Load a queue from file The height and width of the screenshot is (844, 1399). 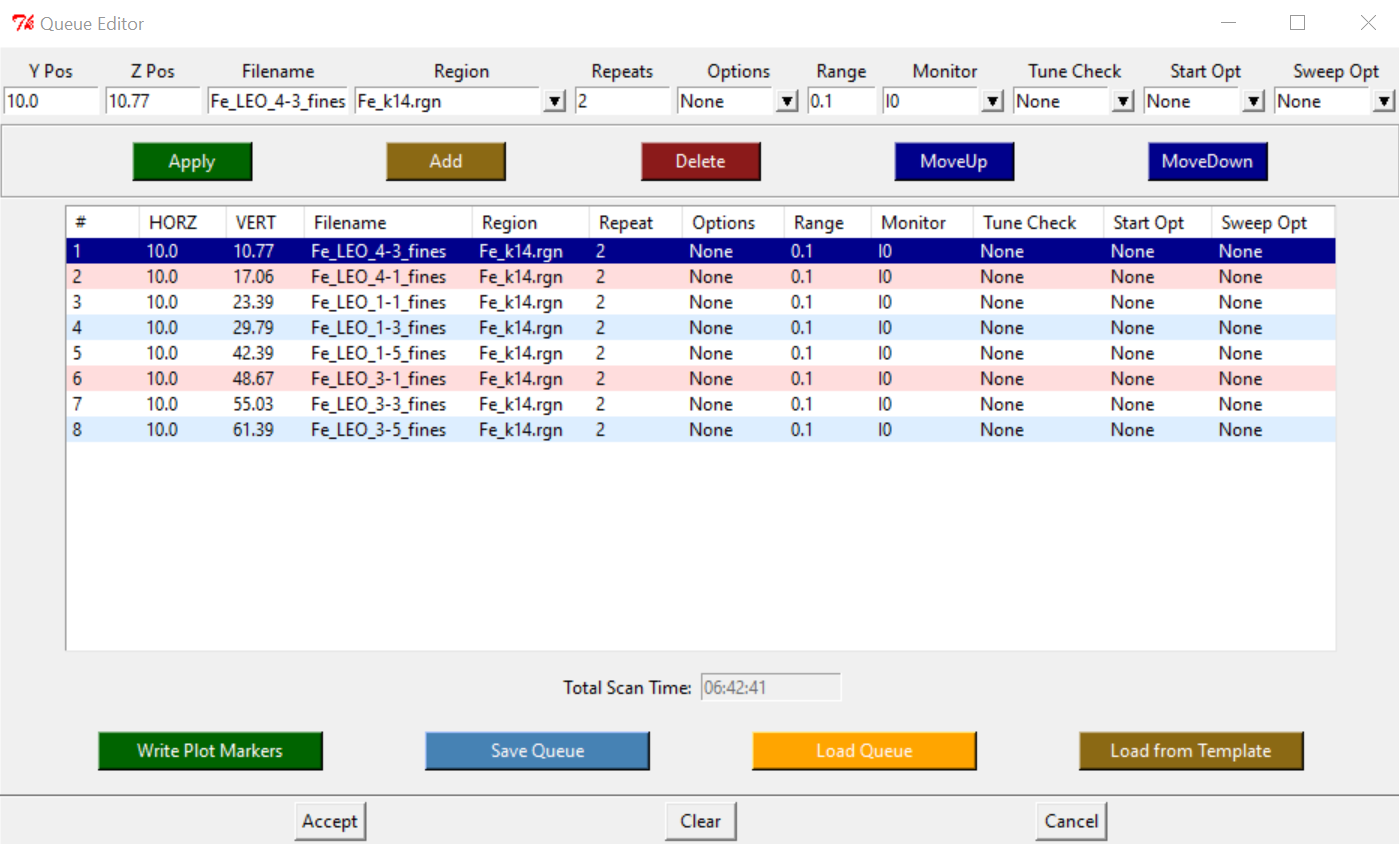pos(864,751)
